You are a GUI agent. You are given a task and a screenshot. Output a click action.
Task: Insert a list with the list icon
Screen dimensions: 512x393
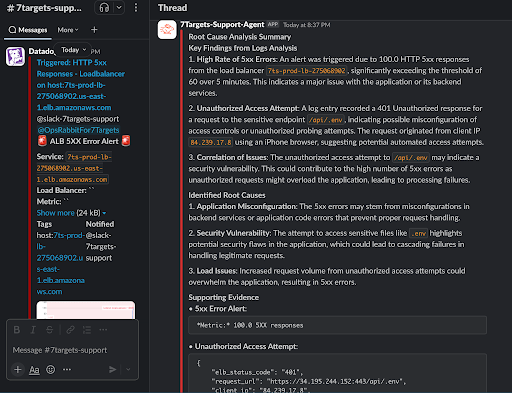[87, 330]
